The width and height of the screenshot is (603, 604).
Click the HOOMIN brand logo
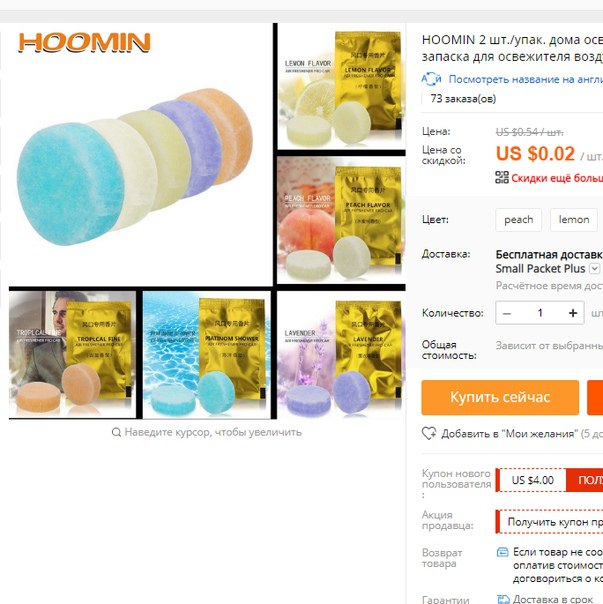84,42
